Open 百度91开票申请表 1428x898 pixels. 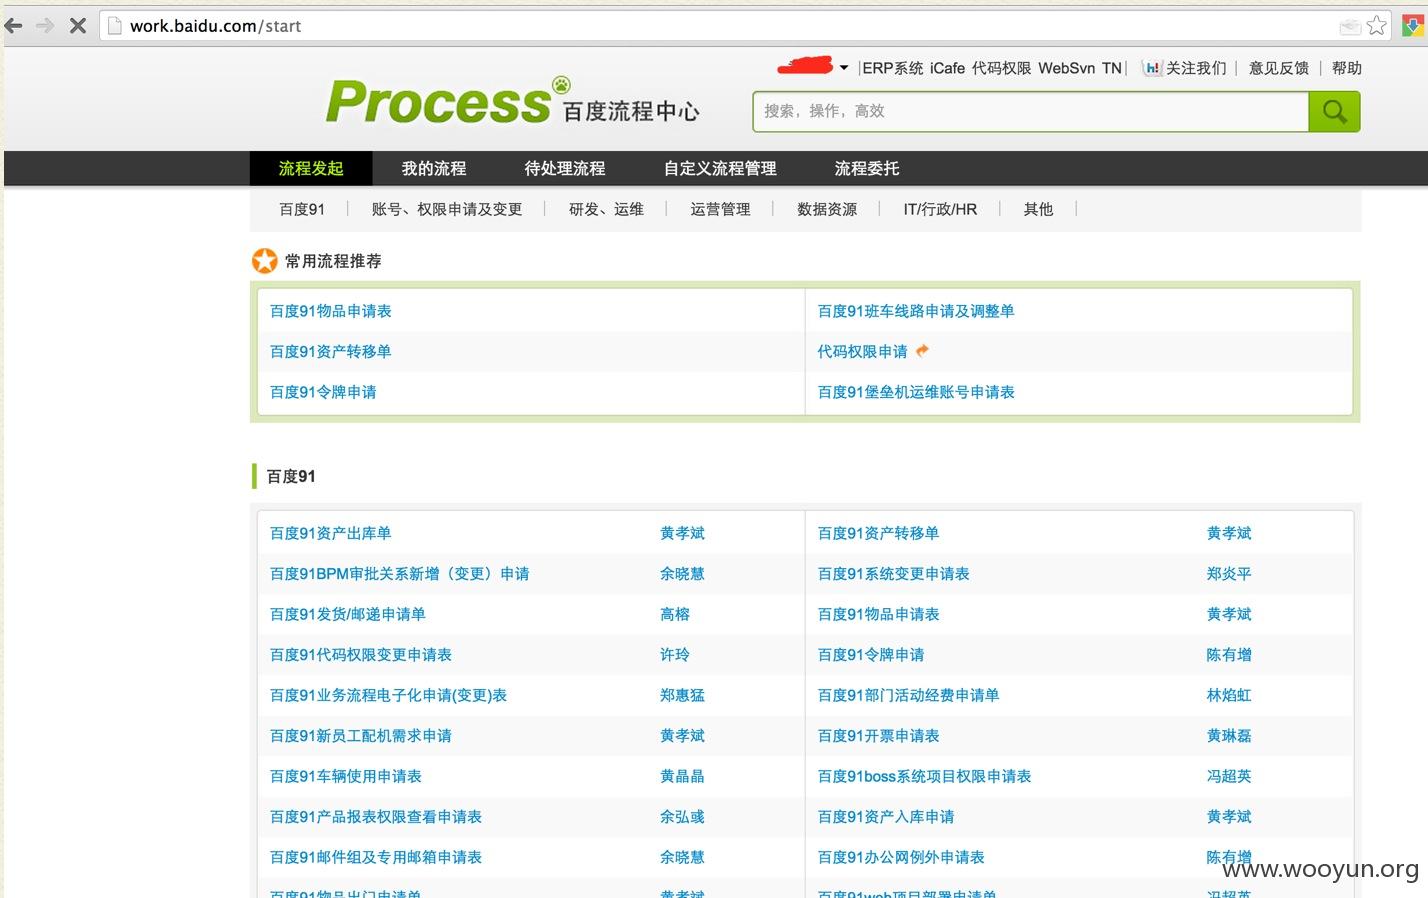(x=879, y=736)
